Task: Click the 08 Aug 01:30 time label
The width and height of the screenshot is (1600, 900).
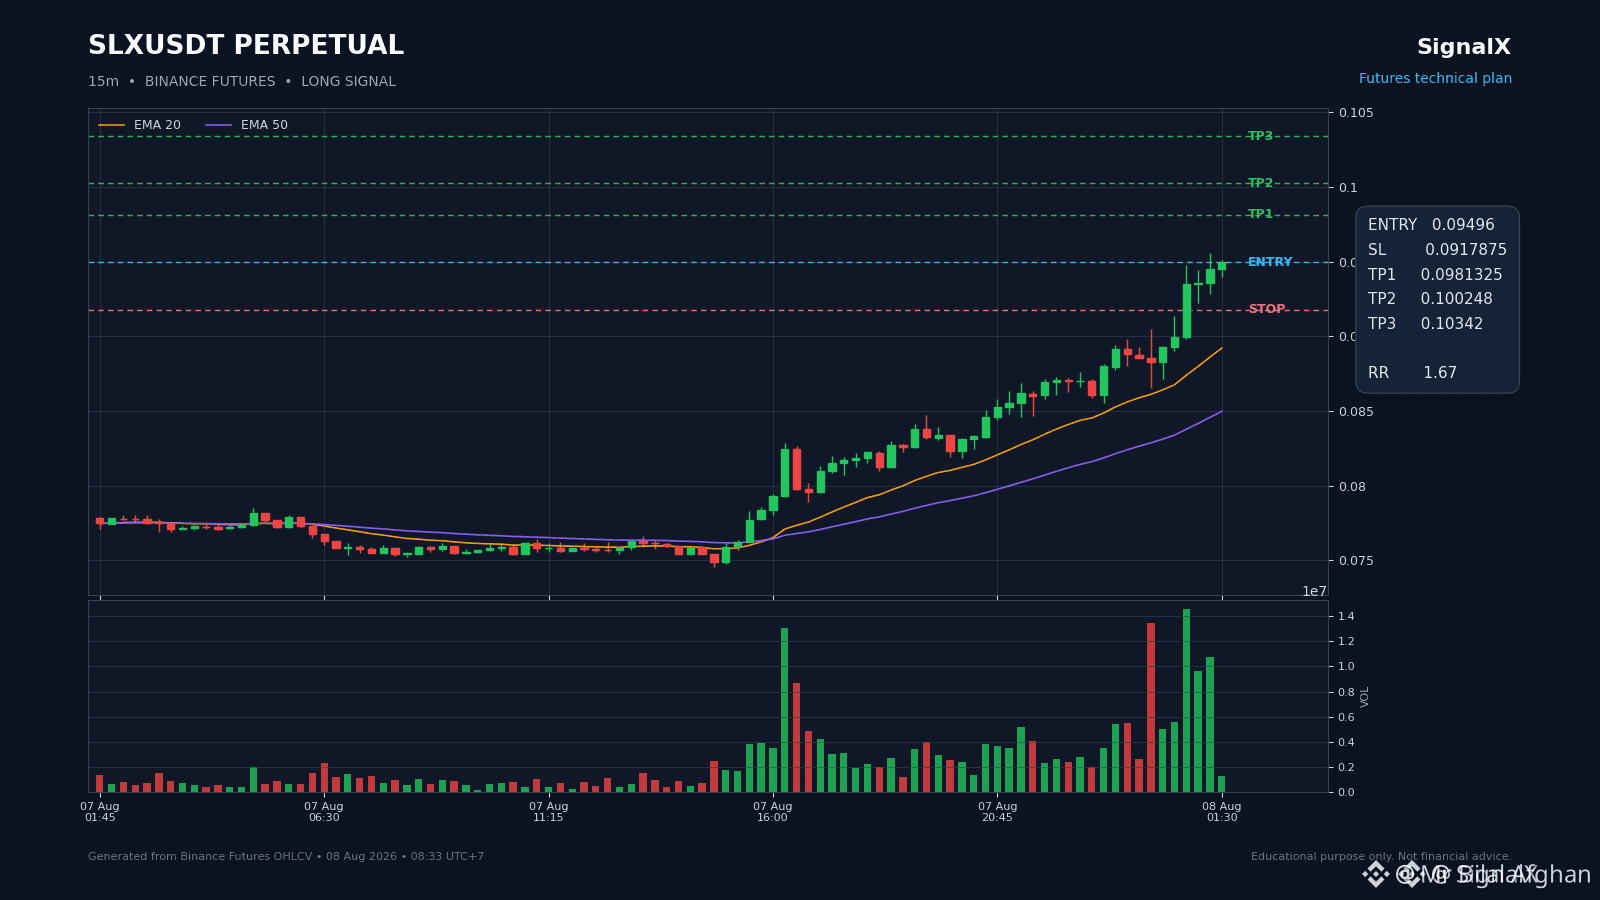Action: [x=1222, y=812]
